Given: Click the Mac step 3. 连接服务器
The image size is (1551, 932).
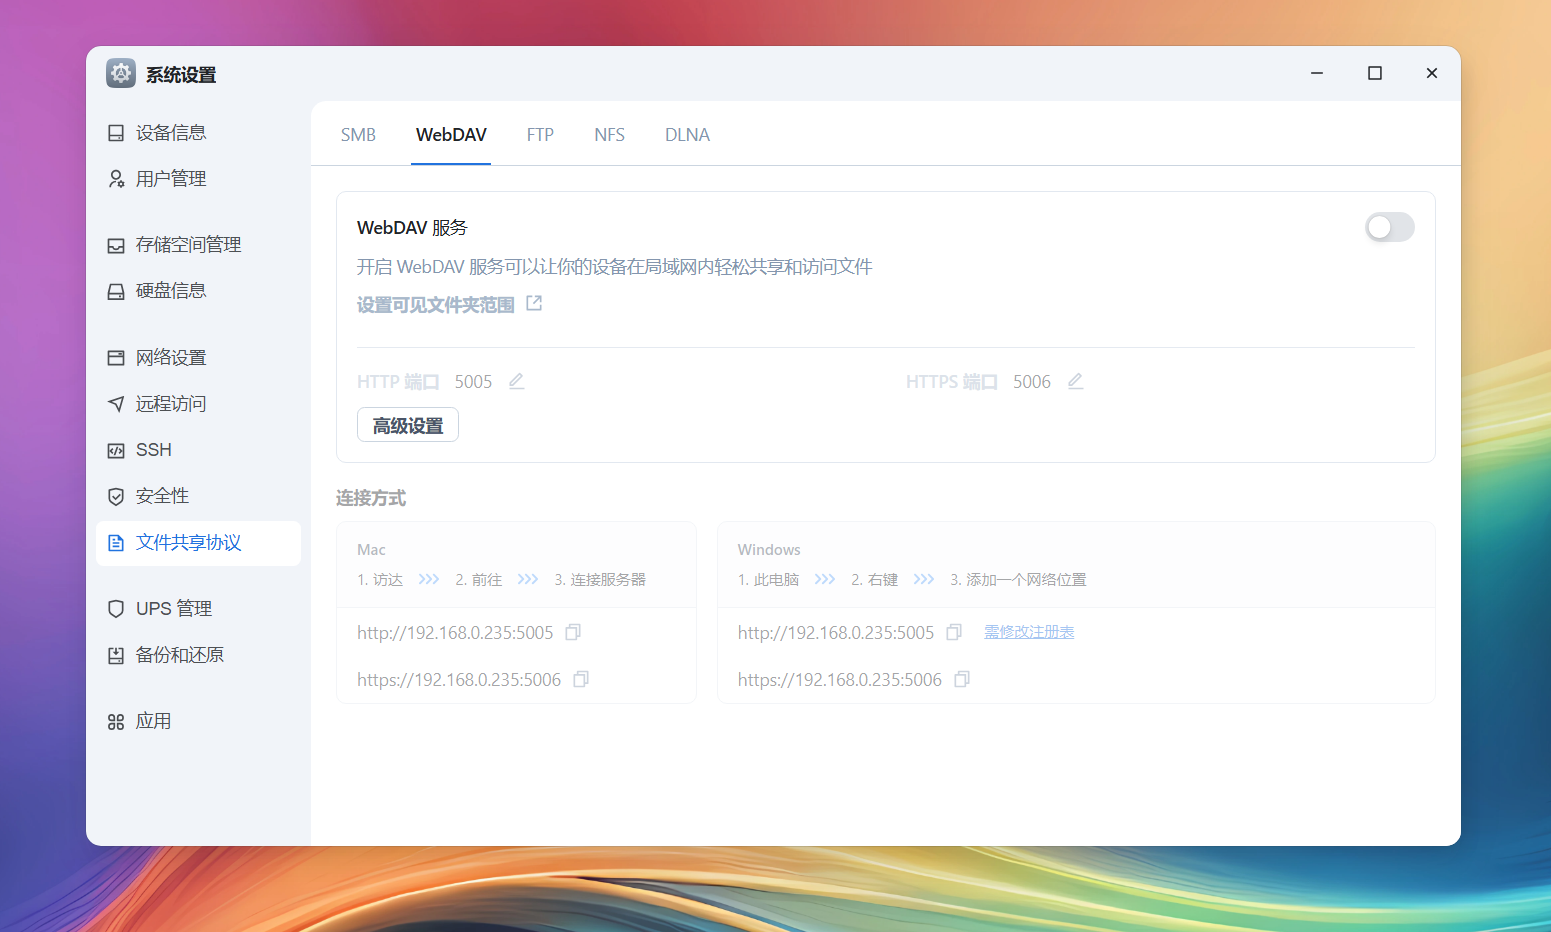Looking at the screenshot, I should (600, 580).
